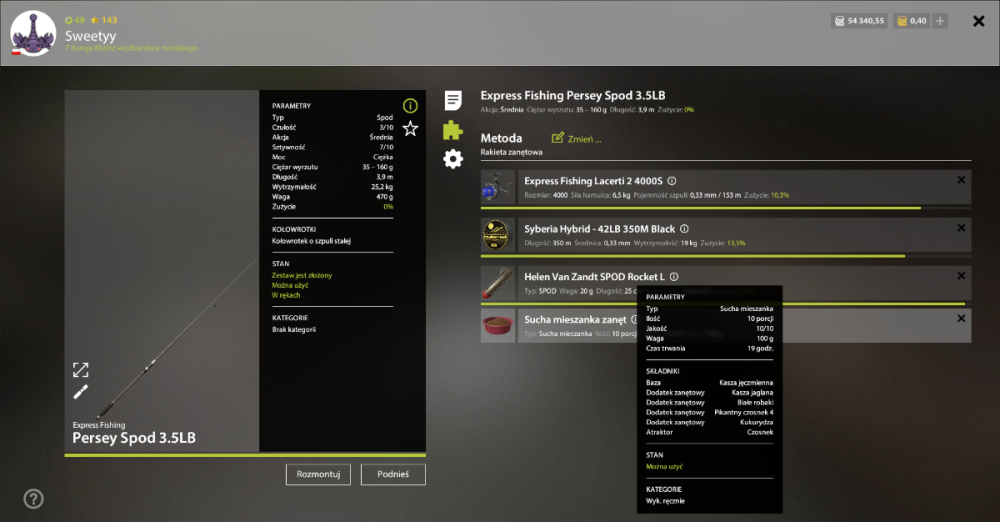Click the Kasza jęczmienna base ingredient
Image resolution: width=1000 pixels, height=522 pixels.
tap(746, 383)
